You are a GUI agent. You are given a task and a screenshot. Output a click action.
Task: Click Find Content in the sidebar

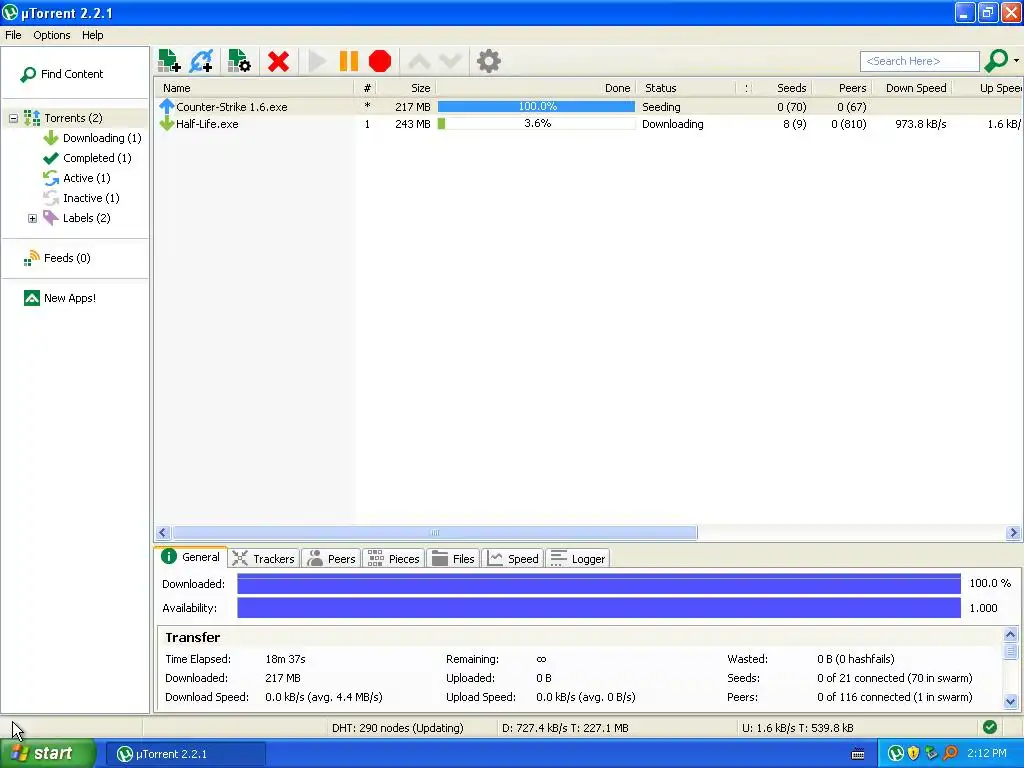[x=63, y=74]
